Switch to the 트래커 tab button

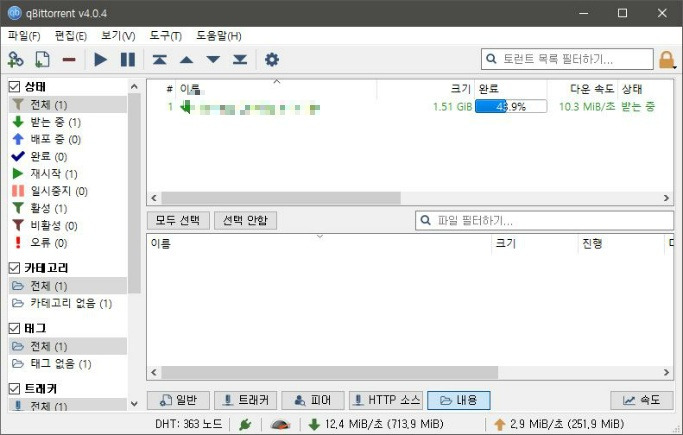245,400
